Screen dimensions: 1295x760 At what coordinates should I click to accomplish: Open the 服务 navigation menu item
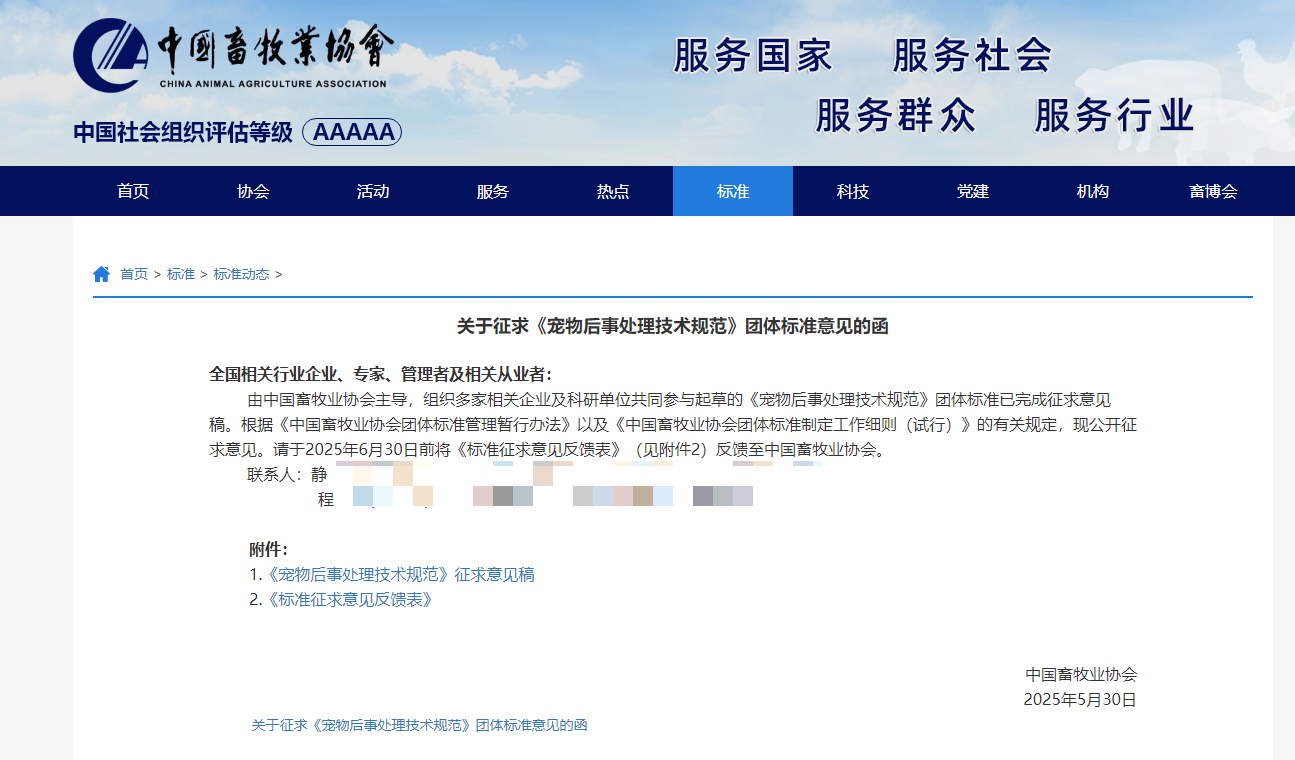(491, 191)
